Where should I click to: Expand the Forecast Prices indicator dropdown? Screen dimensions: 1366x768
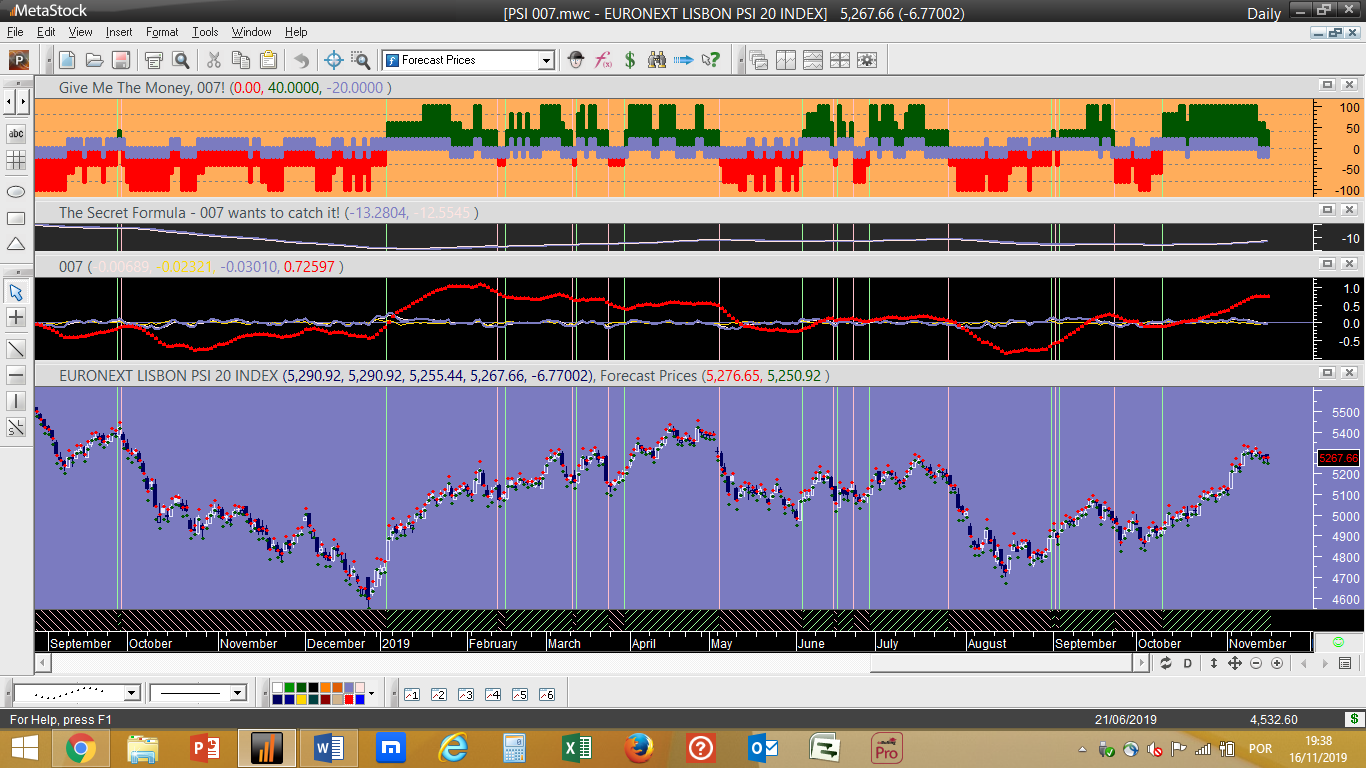(546, 60)
